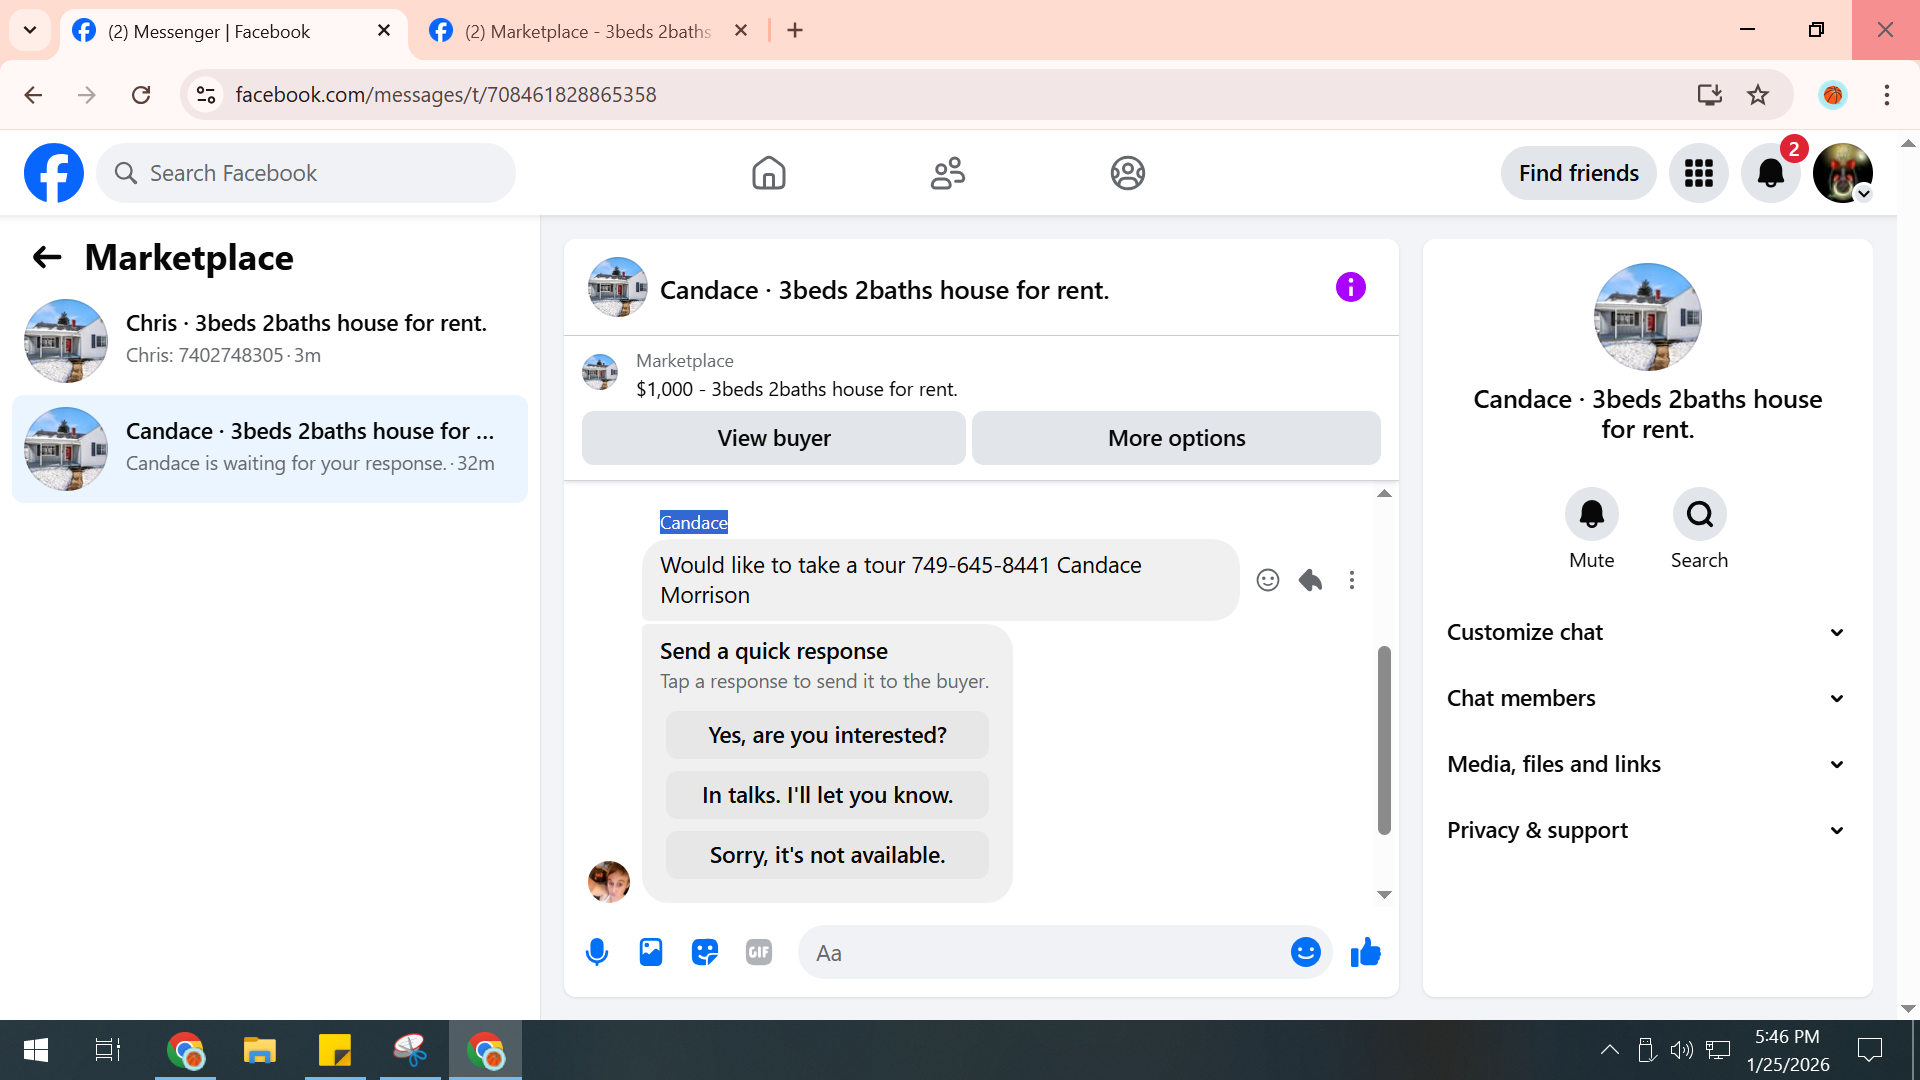The image size is (1920, 1080).
Task: Open a new browser tab
Action: 795,31
